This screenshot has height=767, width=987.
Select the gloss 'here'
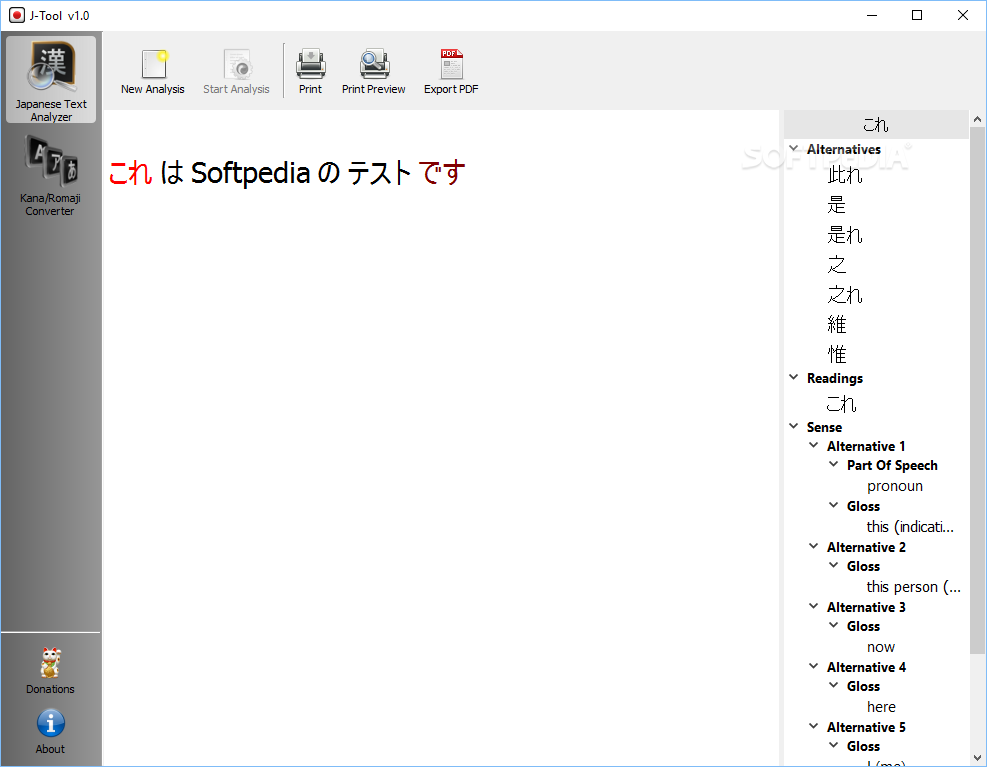coord(881,707)
